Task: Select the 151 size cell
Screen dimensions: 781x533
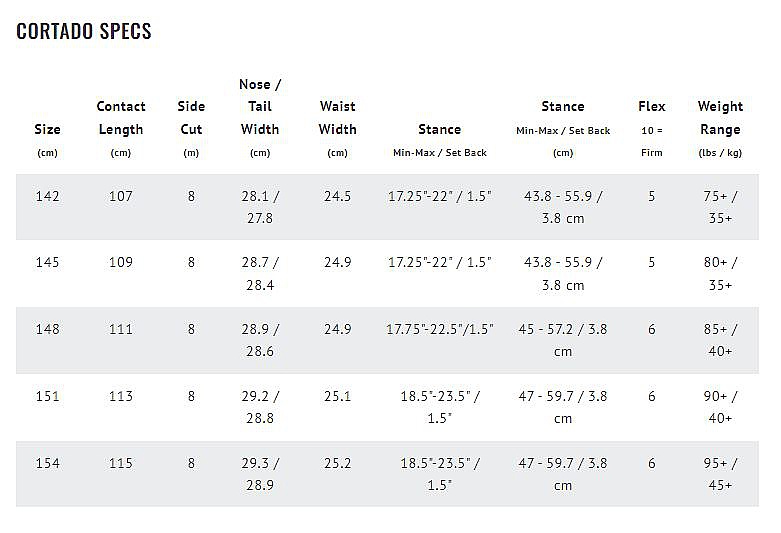Action: pos(47,396)
